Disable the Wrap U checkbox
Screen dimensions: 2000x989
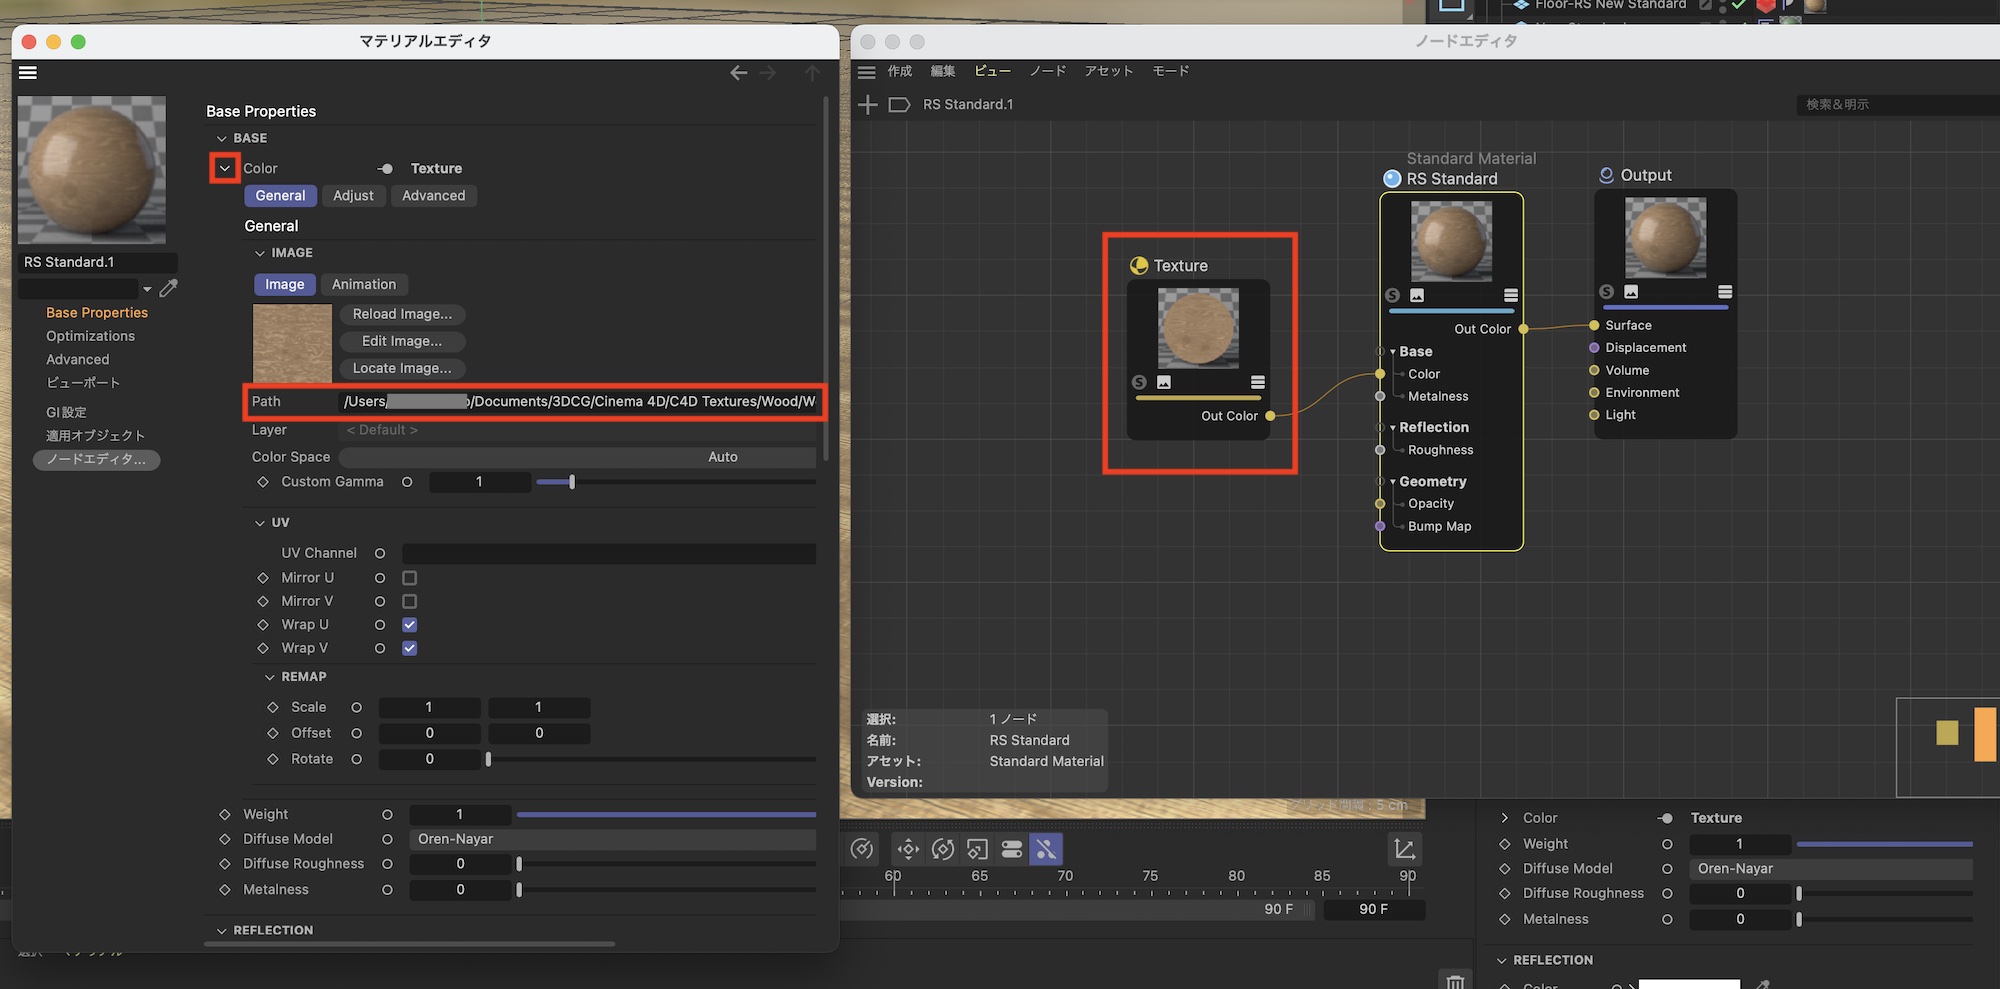(x=409, y=625)
